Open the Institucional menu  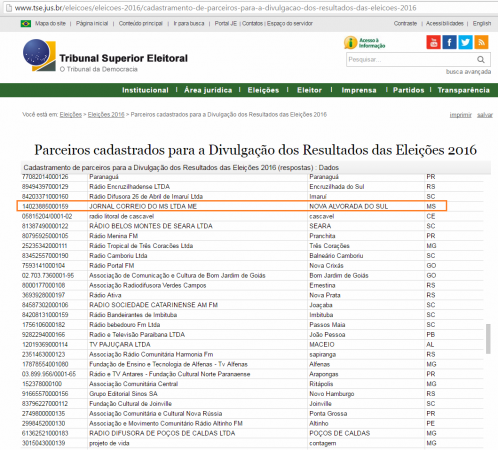pyautogui.click(x=145, y=90)
